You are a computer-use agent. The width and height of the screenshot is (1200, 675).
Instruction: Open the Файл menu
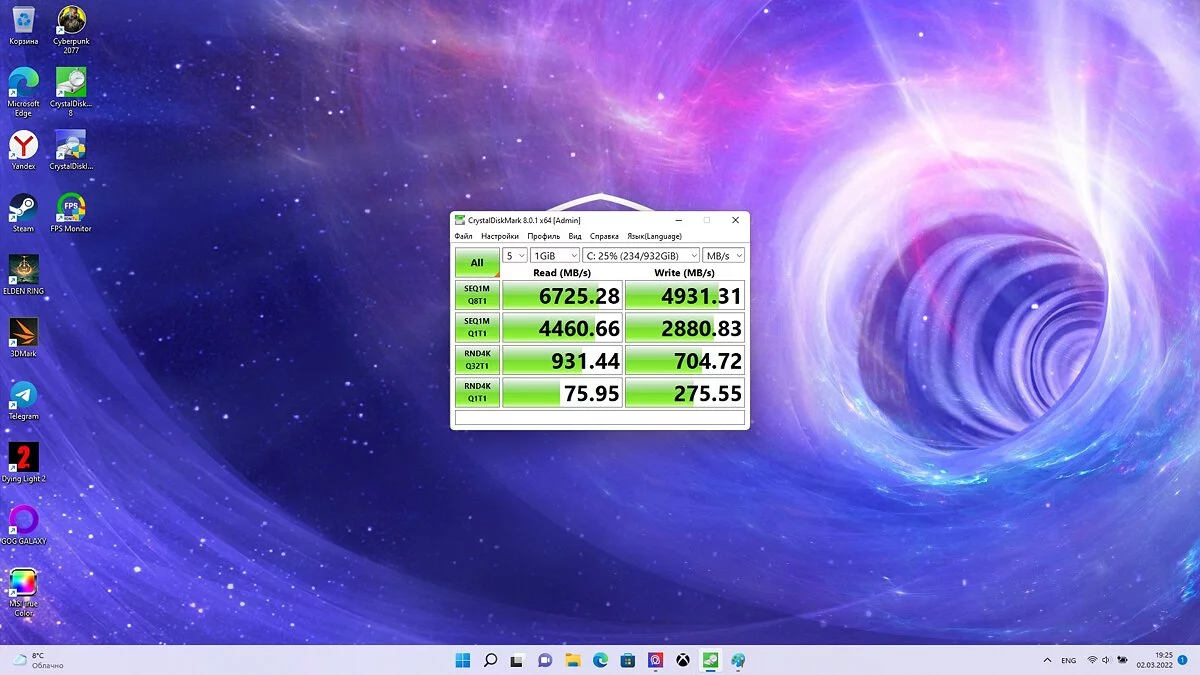coord(463,237)
